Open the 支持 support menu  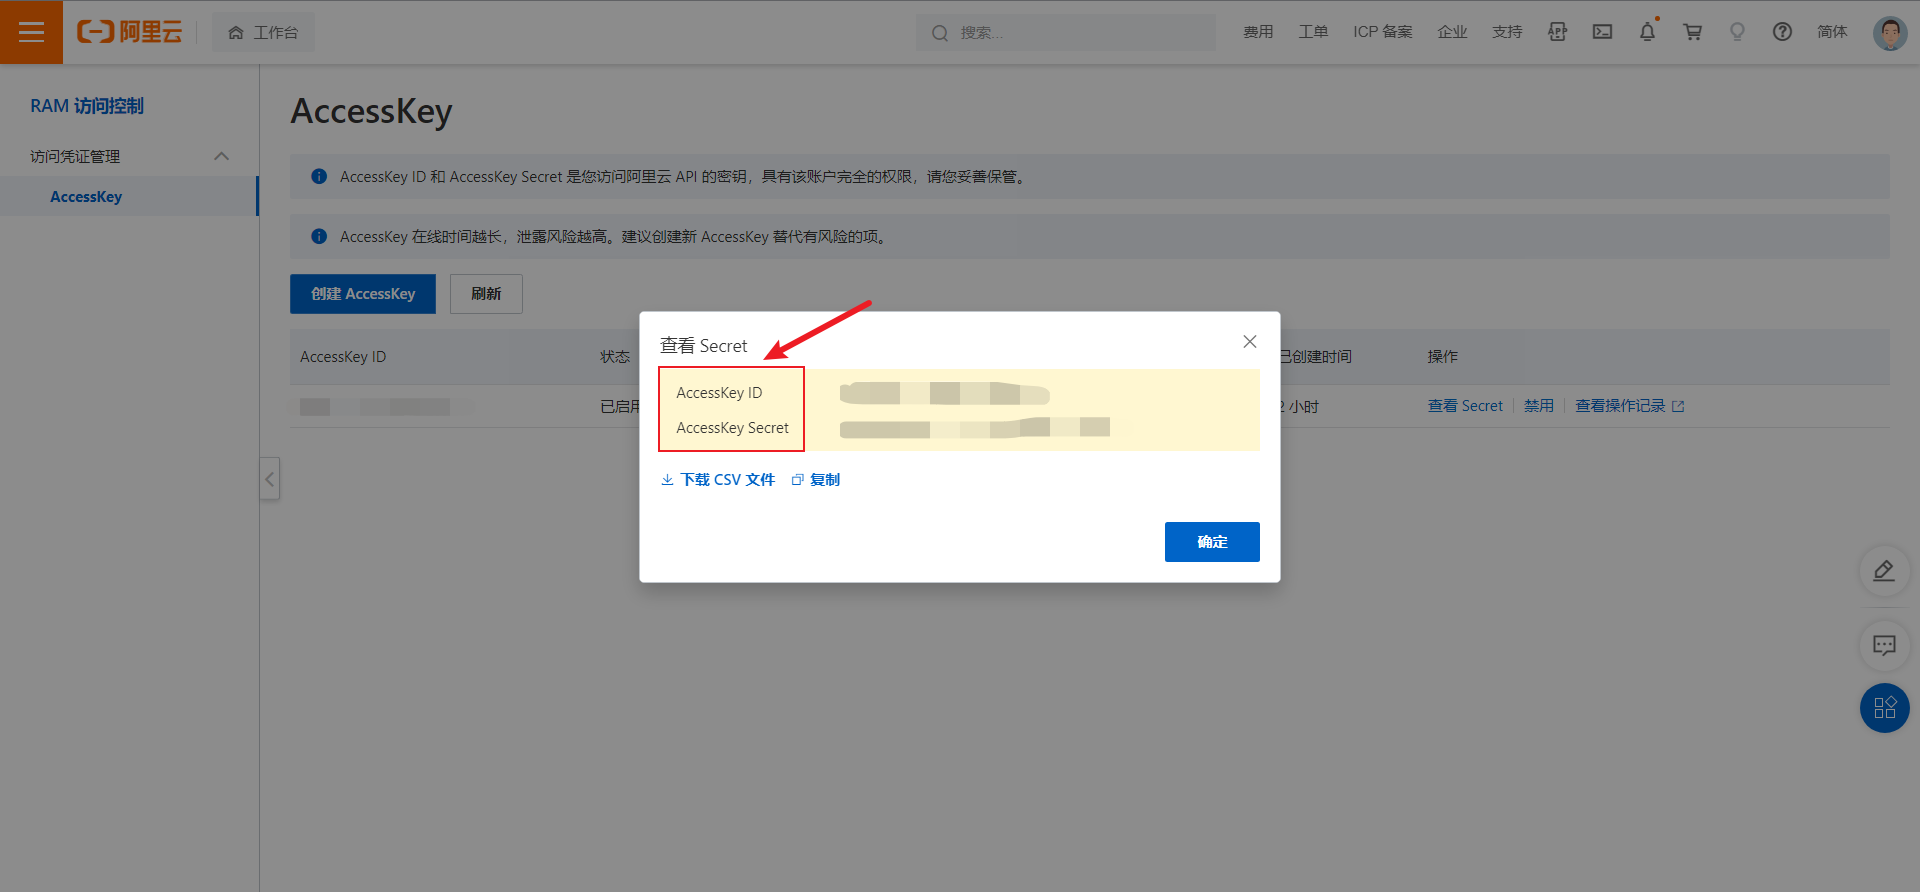pos(1507,32)
